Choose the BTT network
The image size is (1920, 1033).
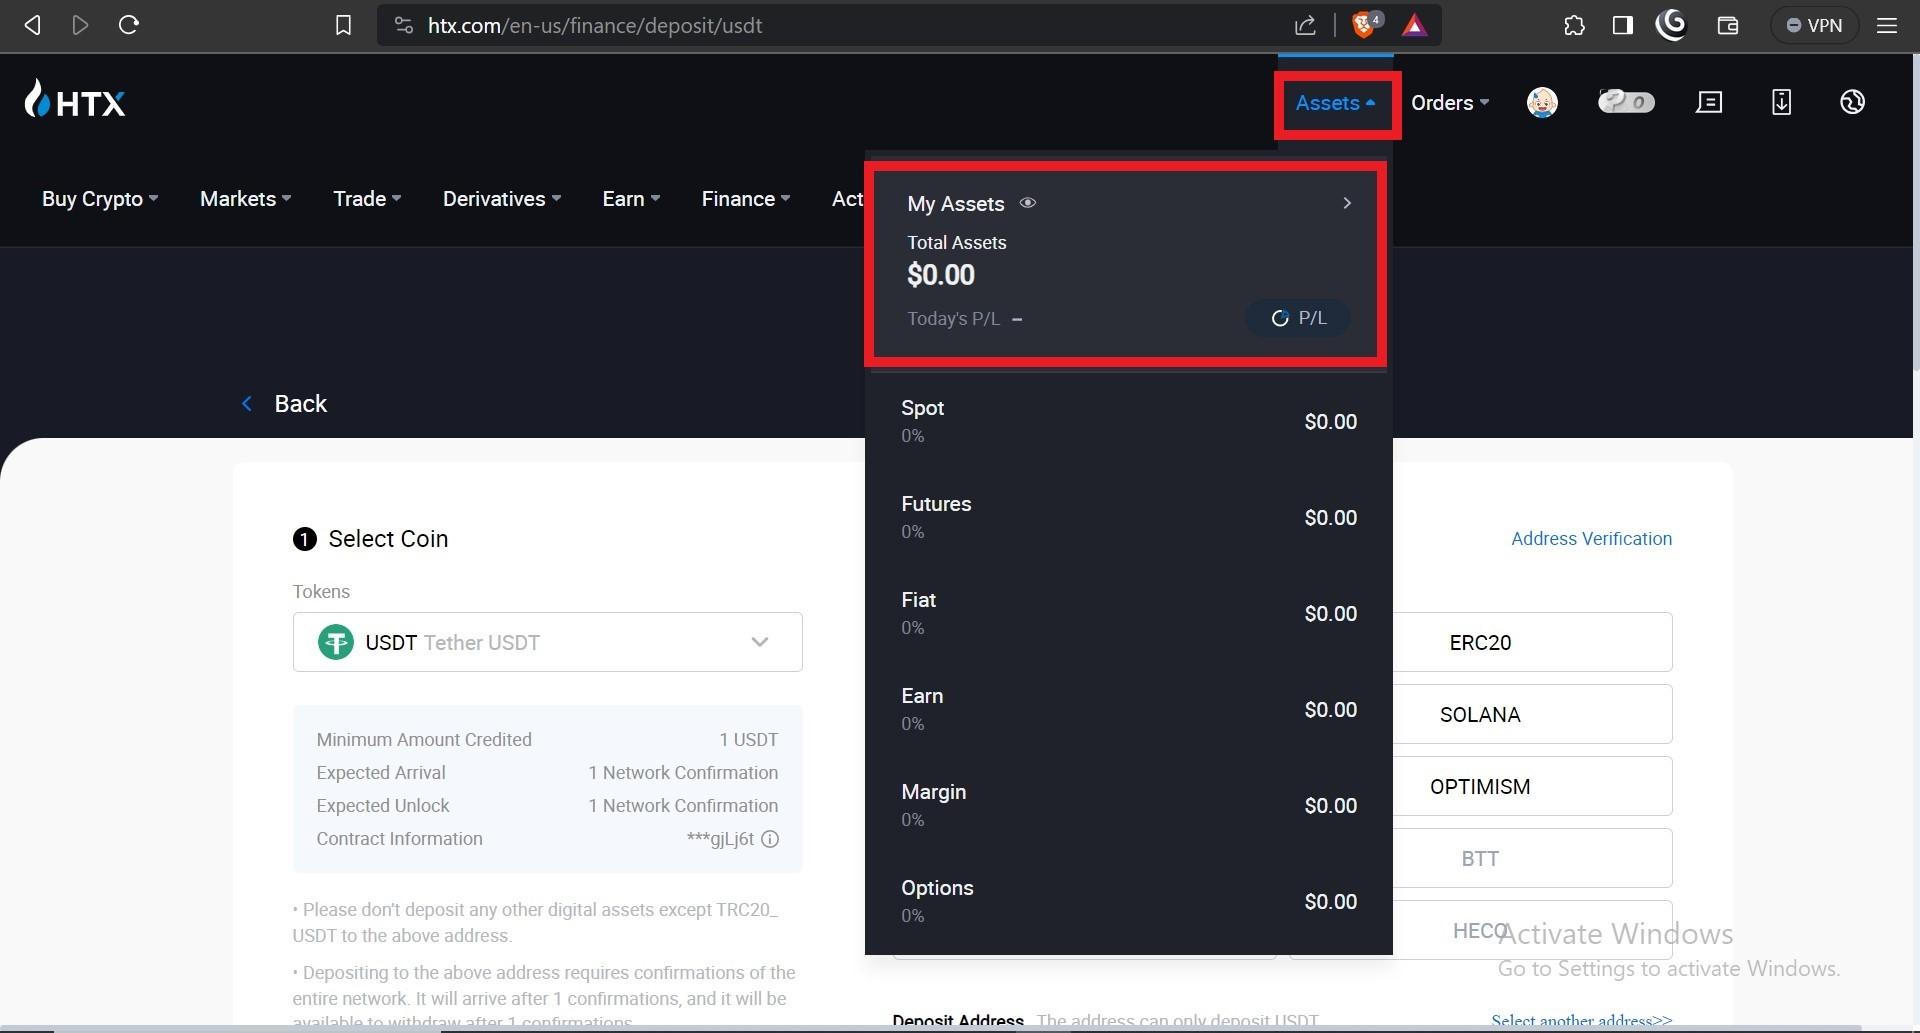(x=1481, y=858)
